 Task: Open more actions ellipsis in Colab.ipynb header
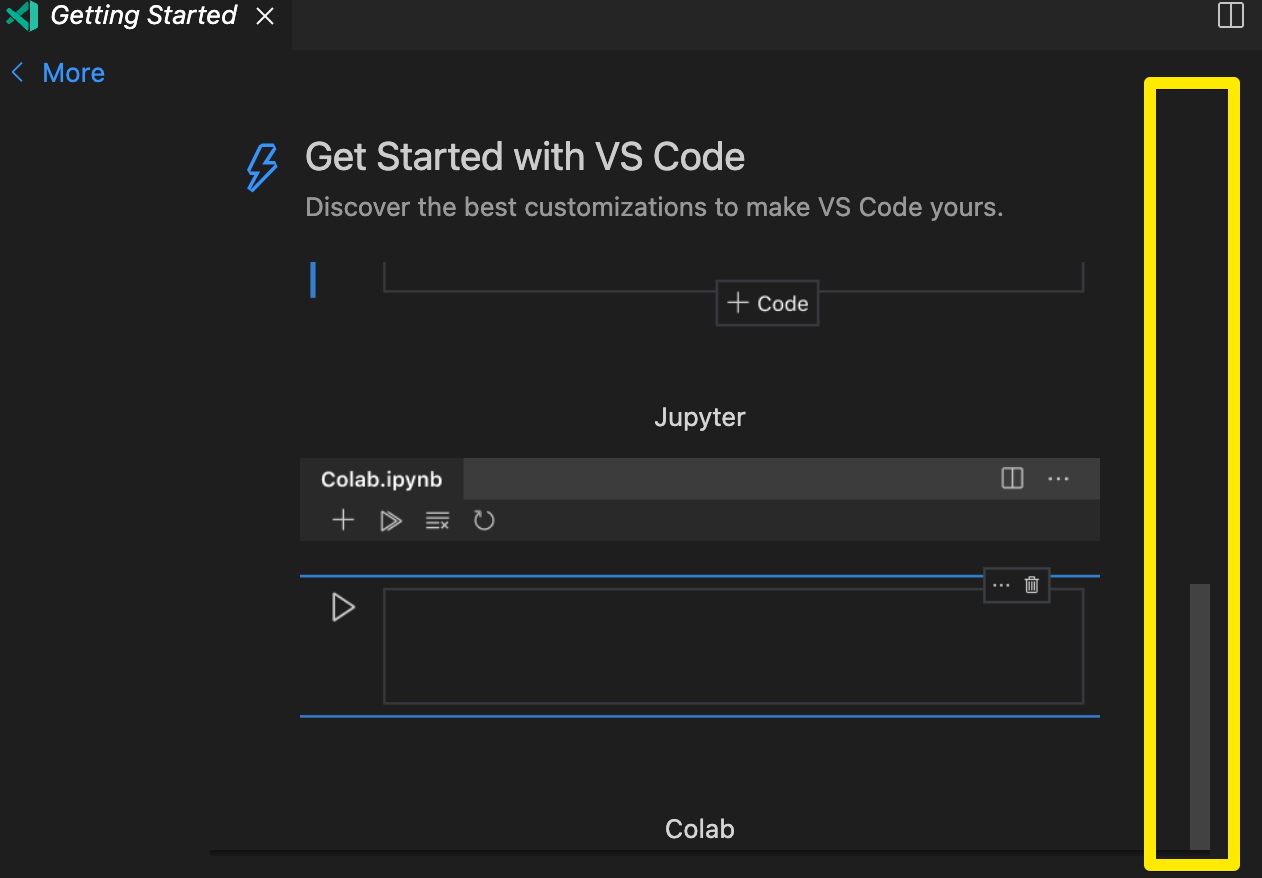[x=1058, y=479]
